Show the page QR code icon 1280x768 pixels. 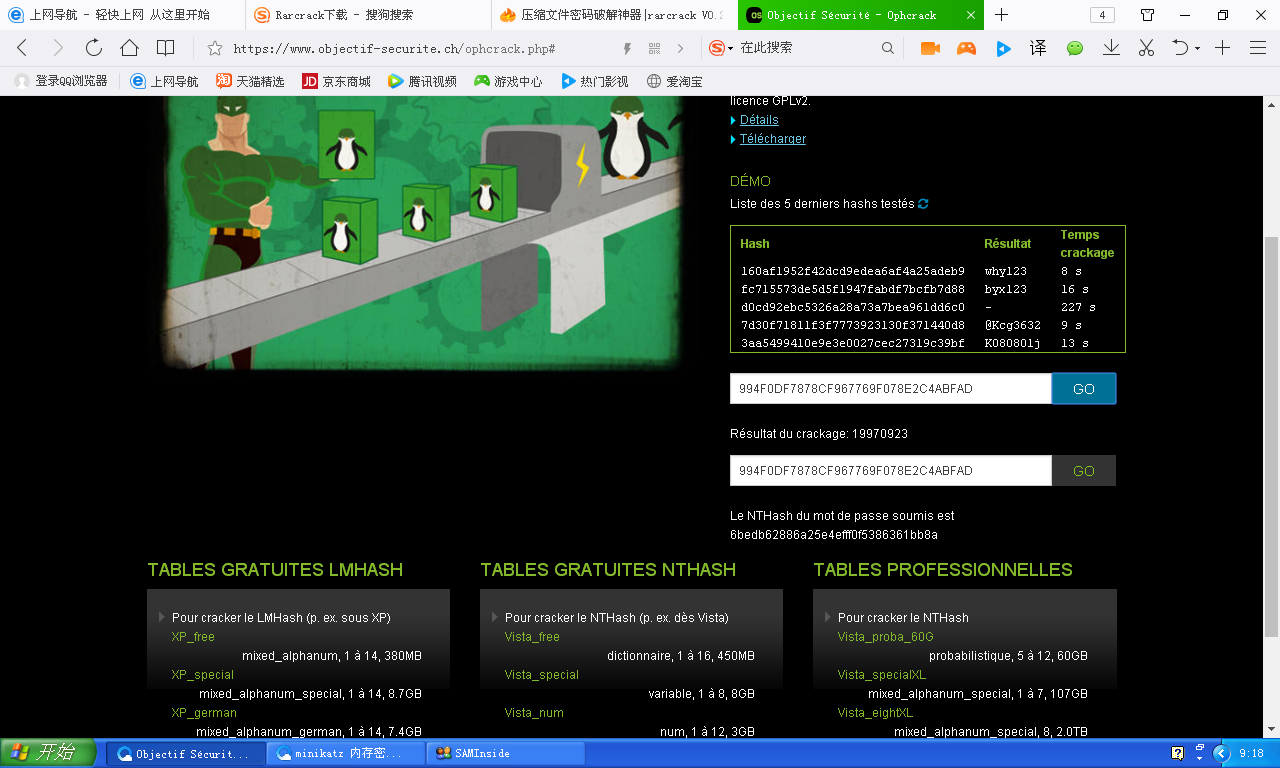(655, 48)
